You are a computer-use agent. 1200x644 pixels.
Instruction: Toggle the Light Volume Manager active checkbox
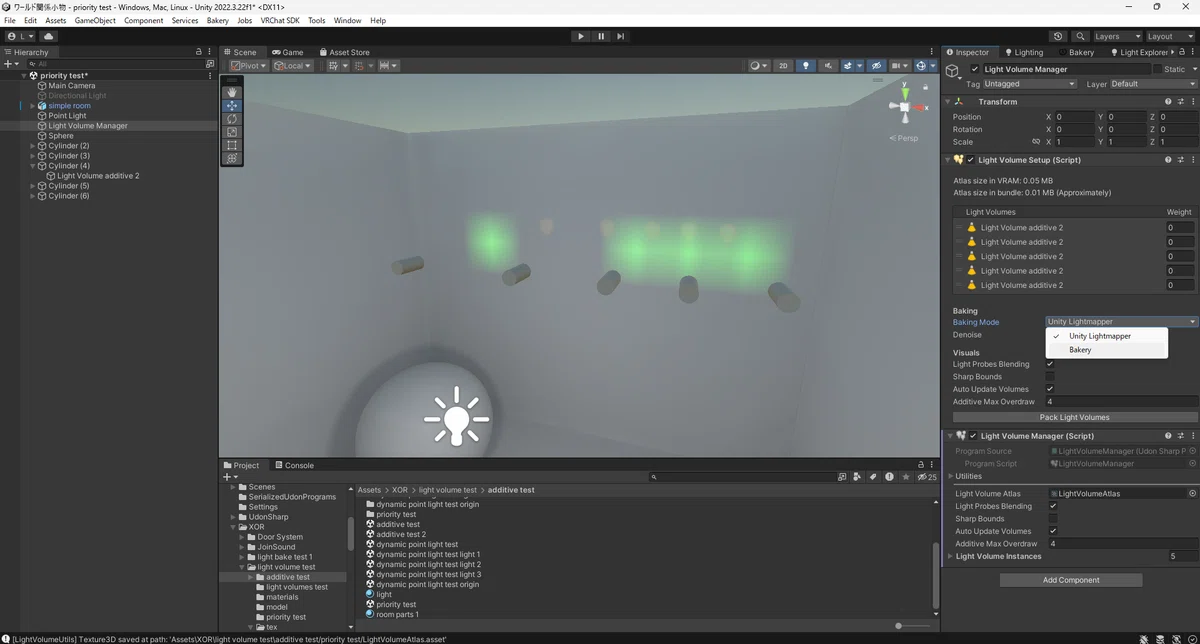[975, 69]
